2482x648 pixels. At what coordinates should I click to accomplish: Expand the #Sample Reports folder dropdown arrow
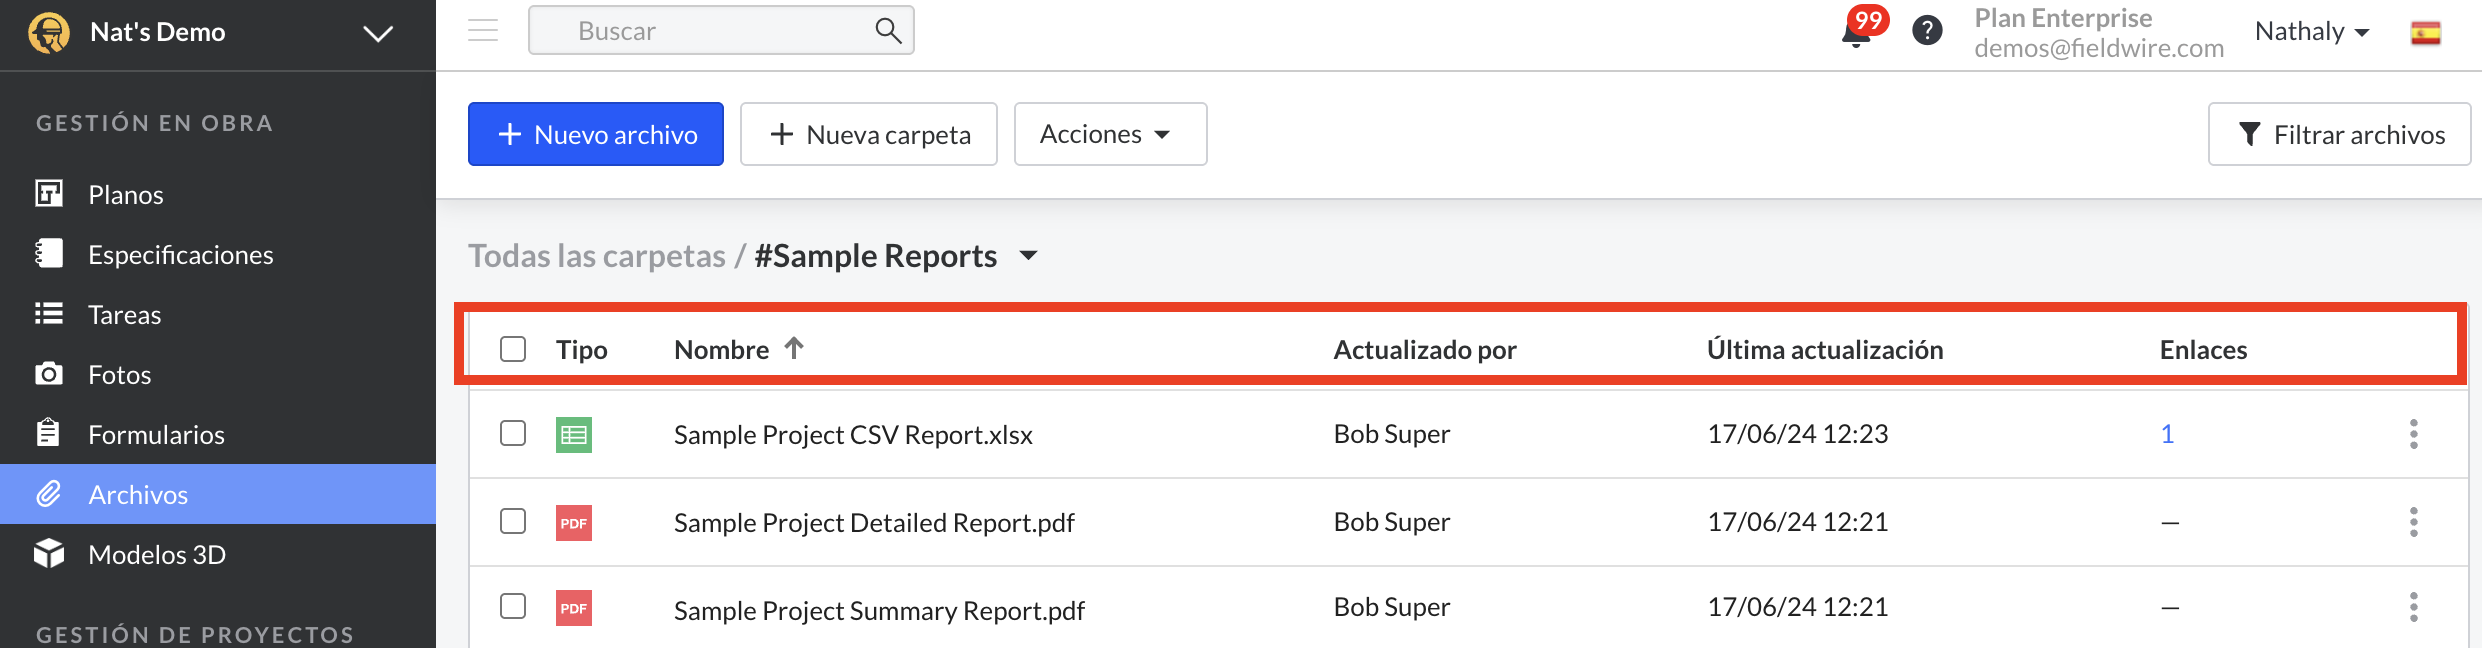coord(1028,256)
